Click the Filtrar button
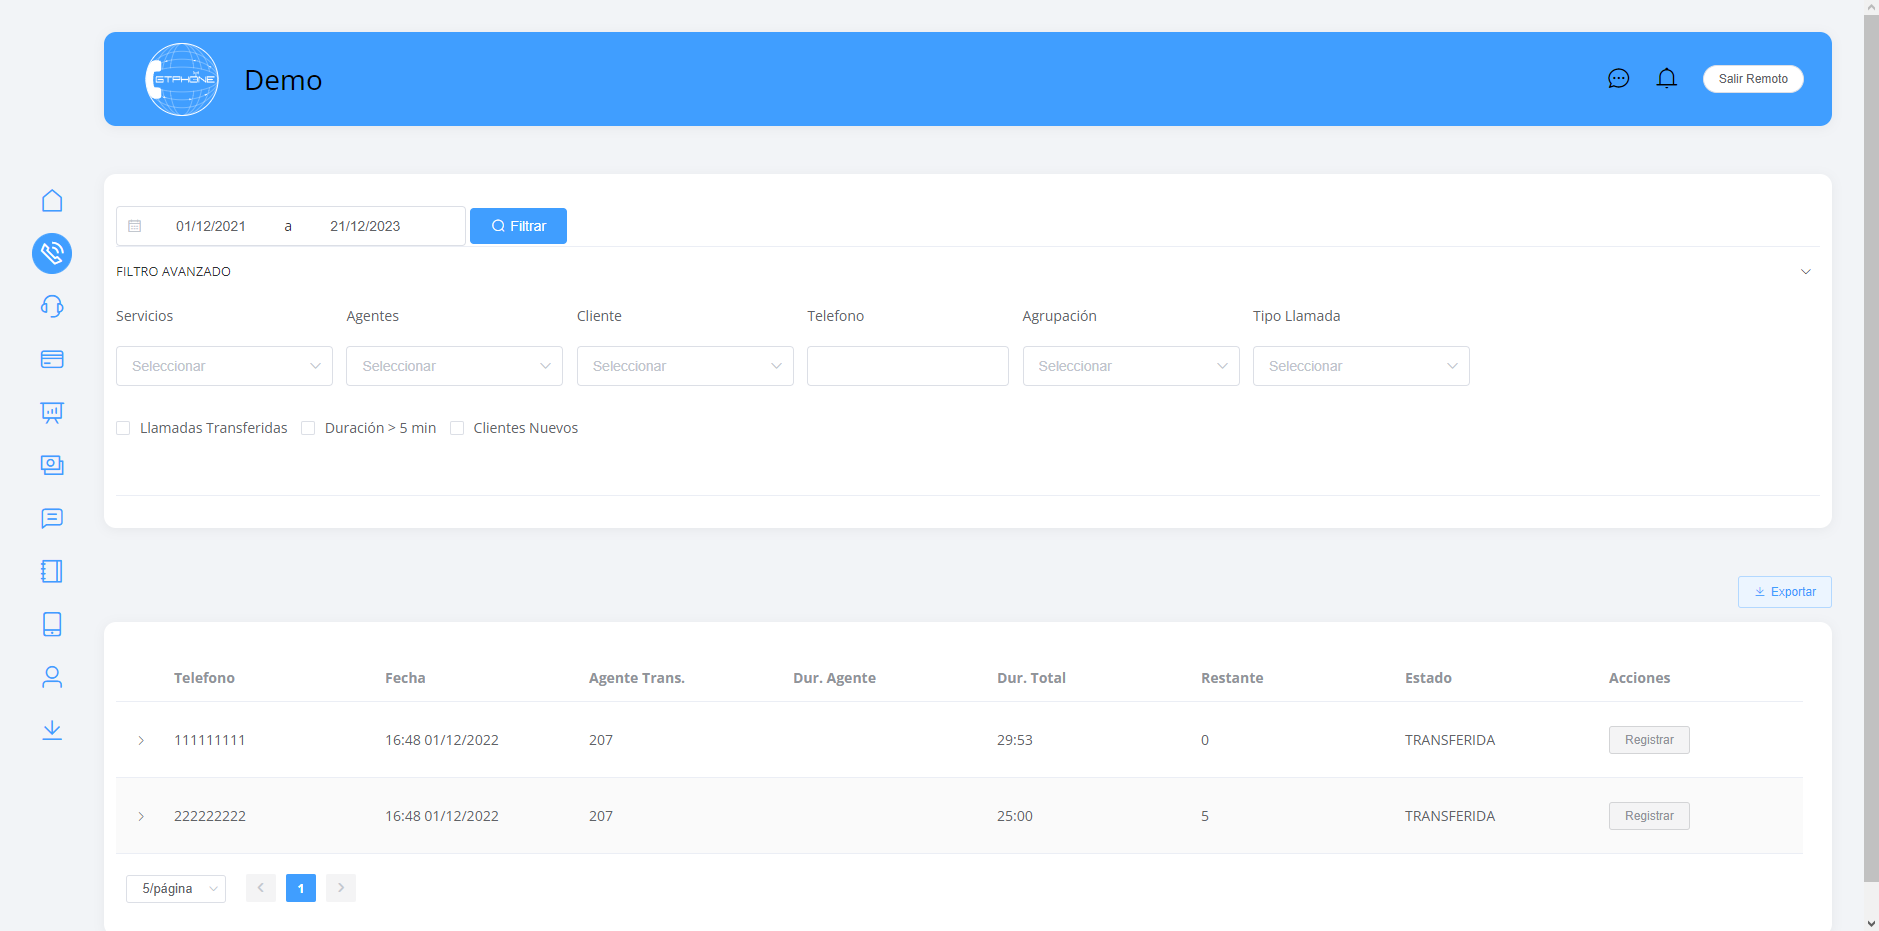 (x=518, y=226)
